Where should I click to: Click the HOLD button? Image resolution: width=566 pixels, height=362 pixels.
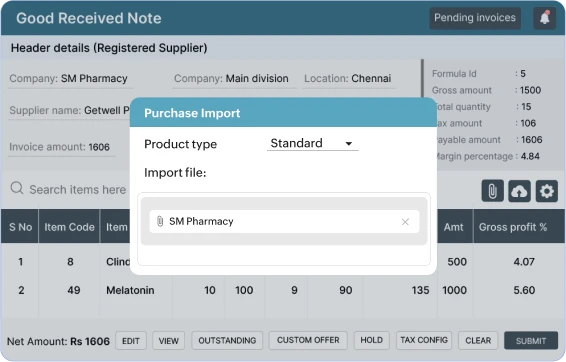(x=371, y=340)
